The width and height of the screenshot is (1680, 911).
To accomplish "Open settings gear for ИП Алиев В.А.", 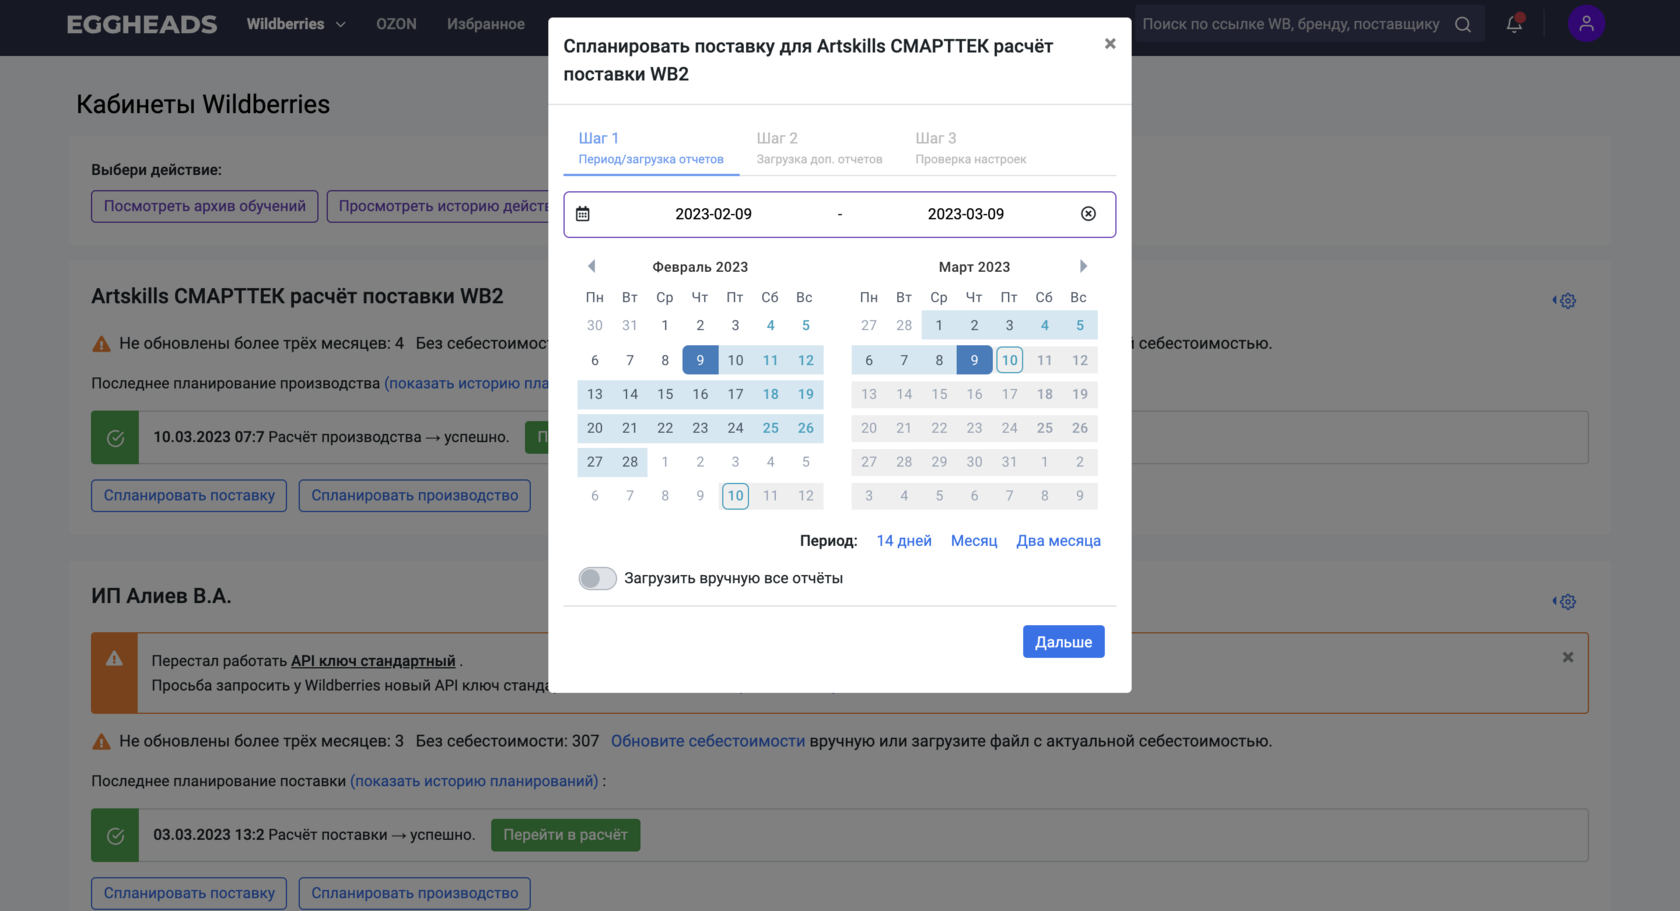I will [x=1567, y=602].
